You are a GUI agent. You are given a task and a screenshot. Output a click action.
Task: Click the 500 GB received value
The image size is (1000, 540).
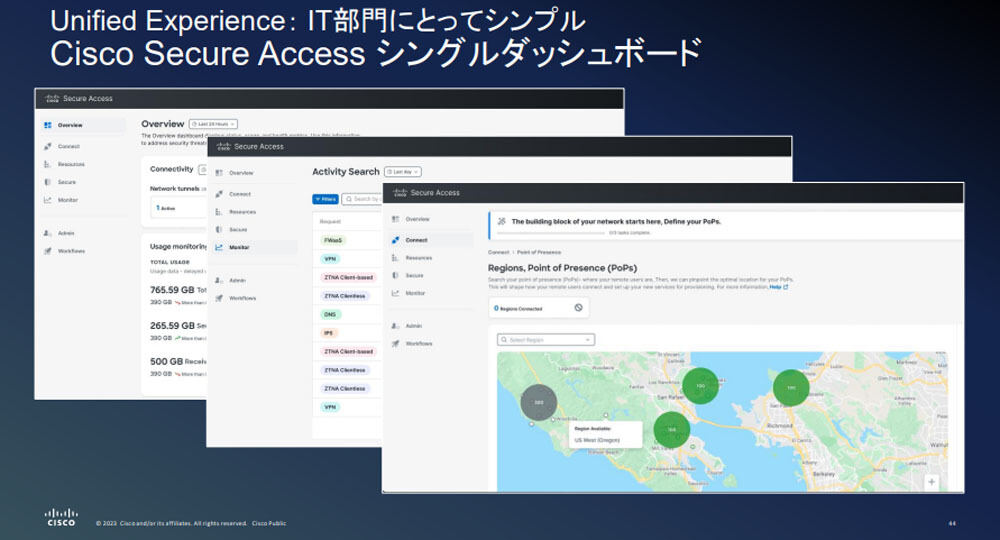pyautogui.click(x=166, y=361)
